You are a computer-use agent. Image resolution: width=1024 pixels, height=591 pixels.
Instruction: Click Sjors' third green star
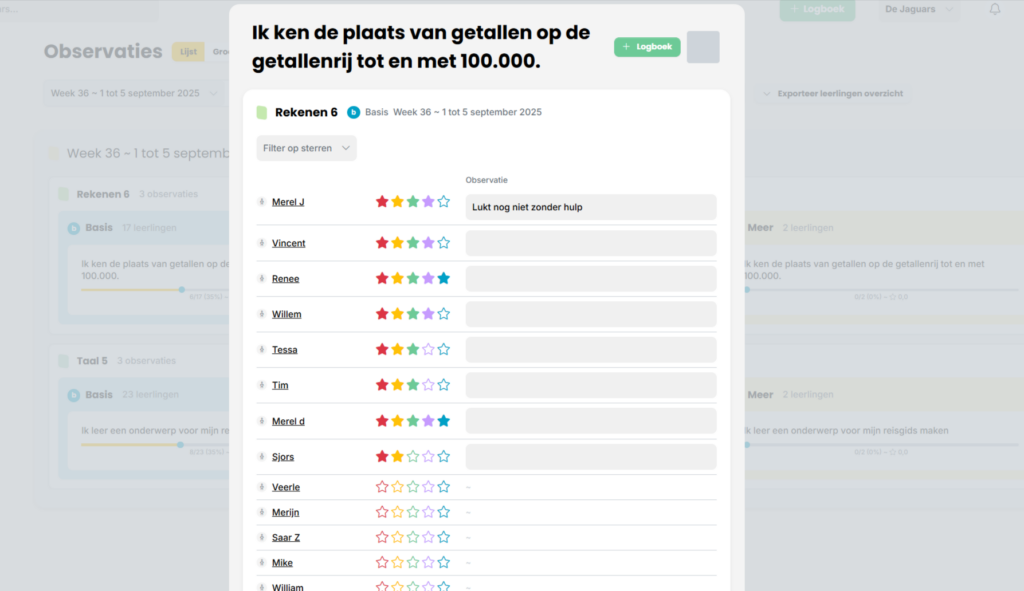click(x=413, y=457)
